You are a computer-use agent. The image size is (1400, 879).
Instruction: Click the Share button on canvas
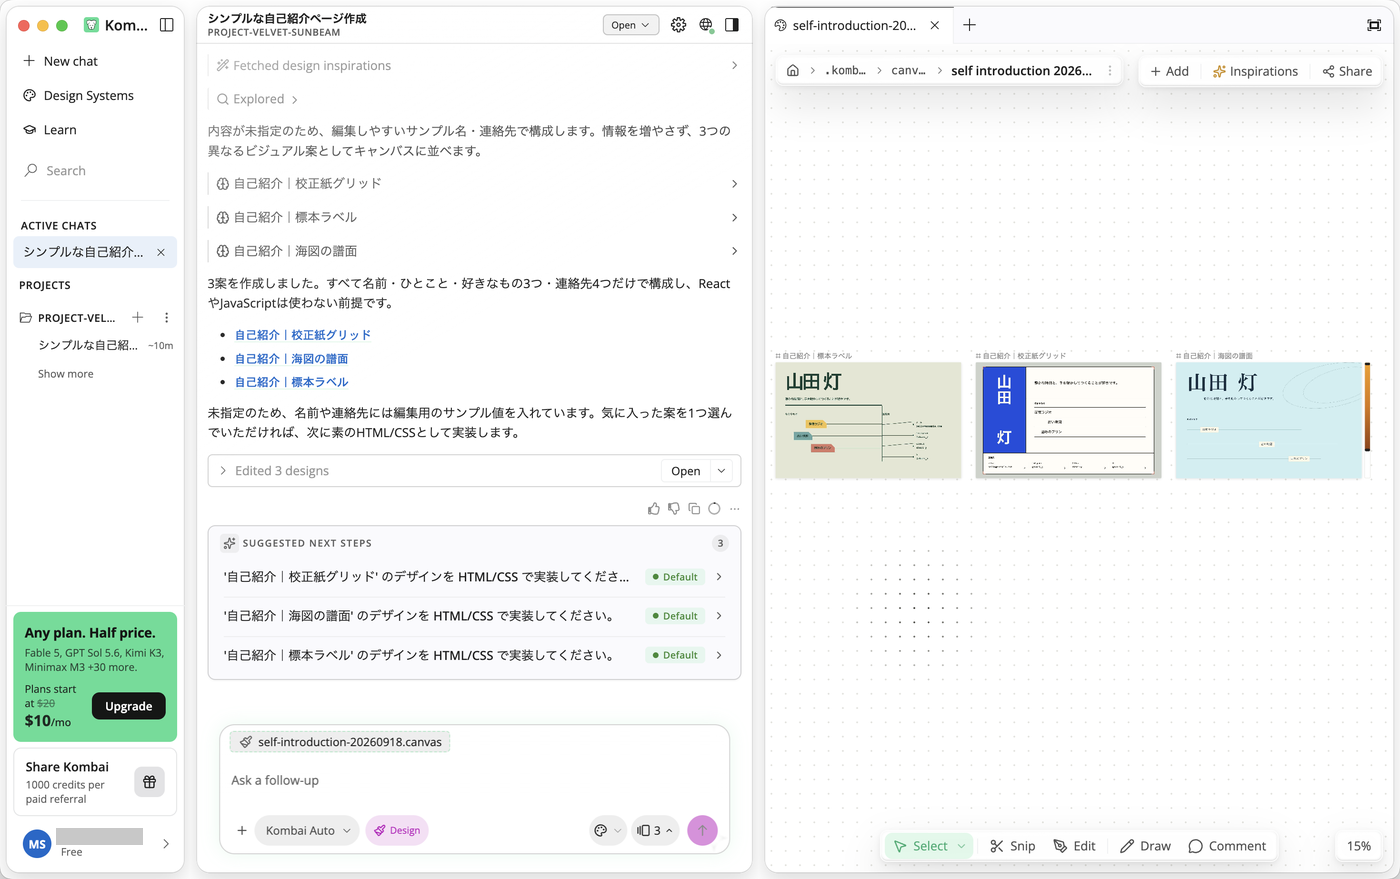click(1347, 71)
